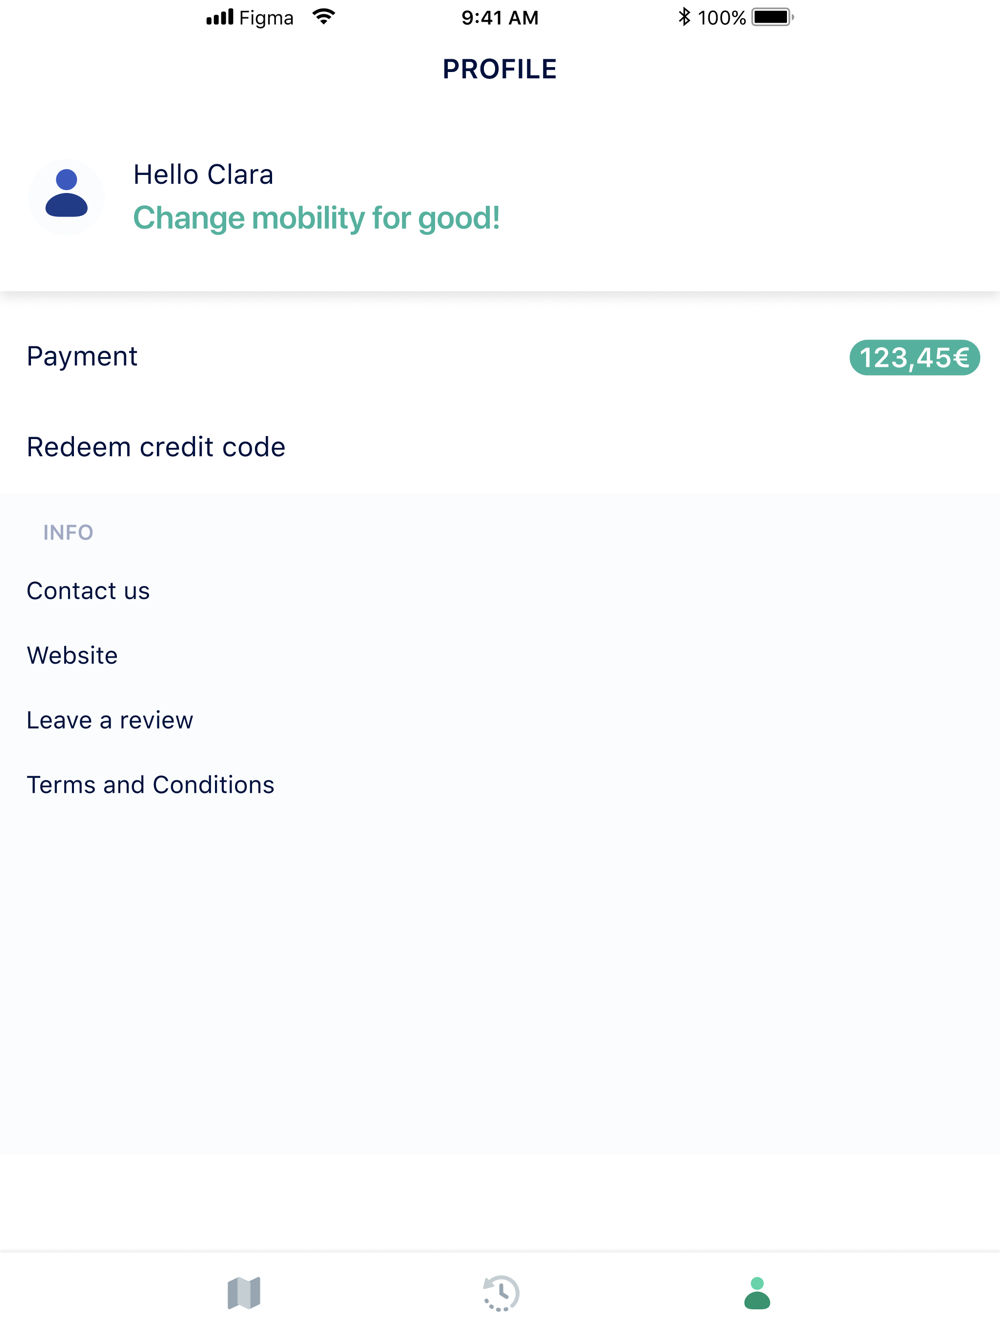Tap the 9:41 AM status clock
This screenshot has width=1000, height=1334.
click(500, 17)
